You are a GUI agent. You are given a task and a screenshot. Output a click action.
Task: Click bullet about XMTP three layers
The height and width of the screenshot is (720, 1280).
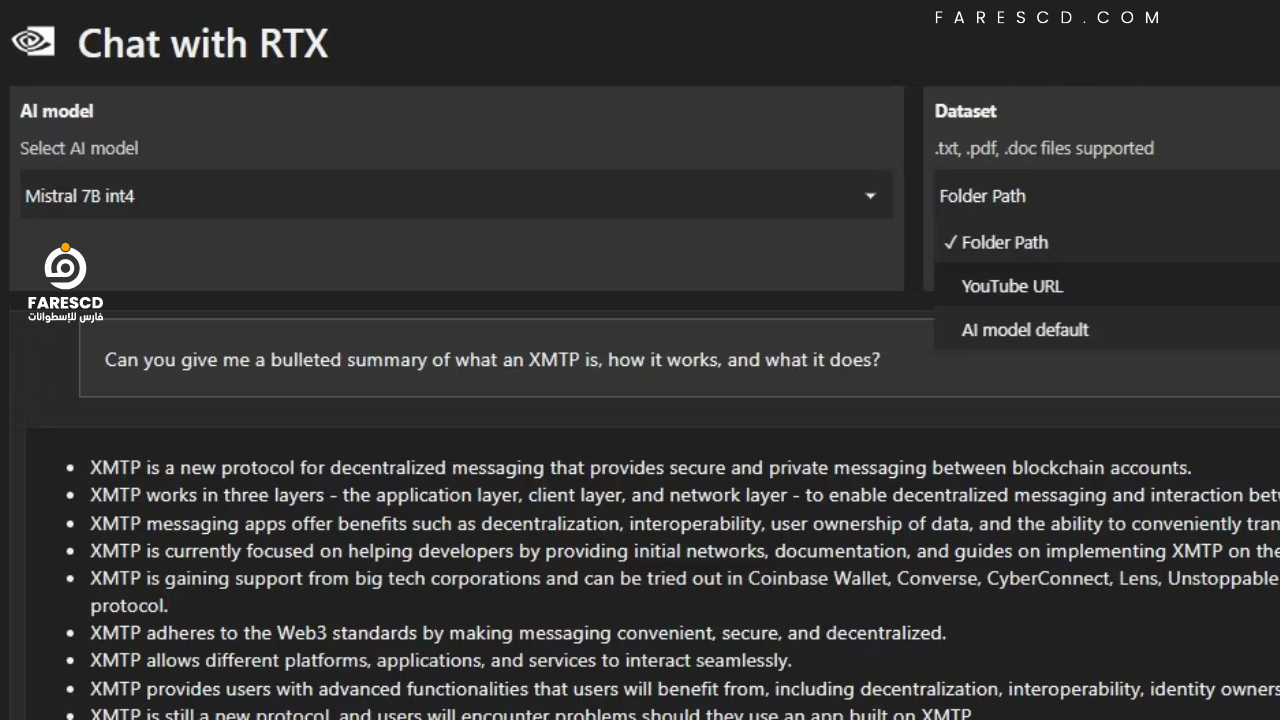coord(685,495)
